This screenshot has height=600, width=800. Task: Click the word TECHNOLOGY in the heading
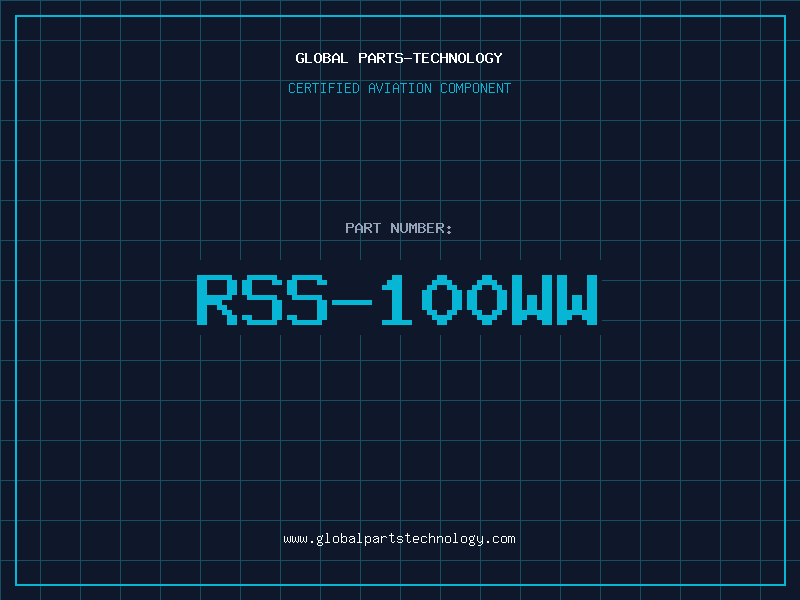(456, 58)
